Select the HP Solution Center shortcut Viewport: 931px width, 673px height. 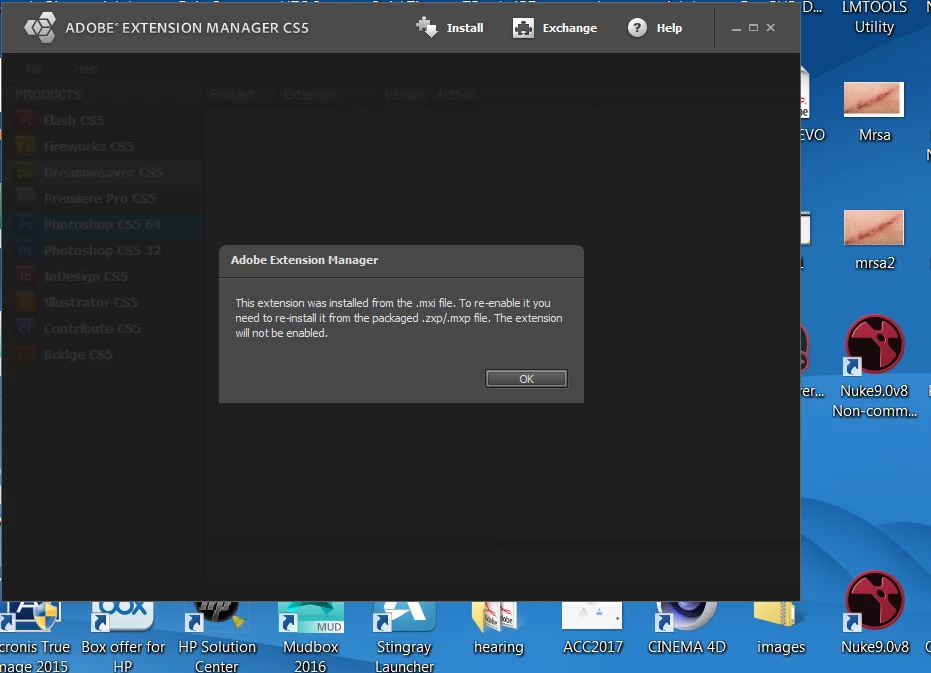tap(217, 637)
